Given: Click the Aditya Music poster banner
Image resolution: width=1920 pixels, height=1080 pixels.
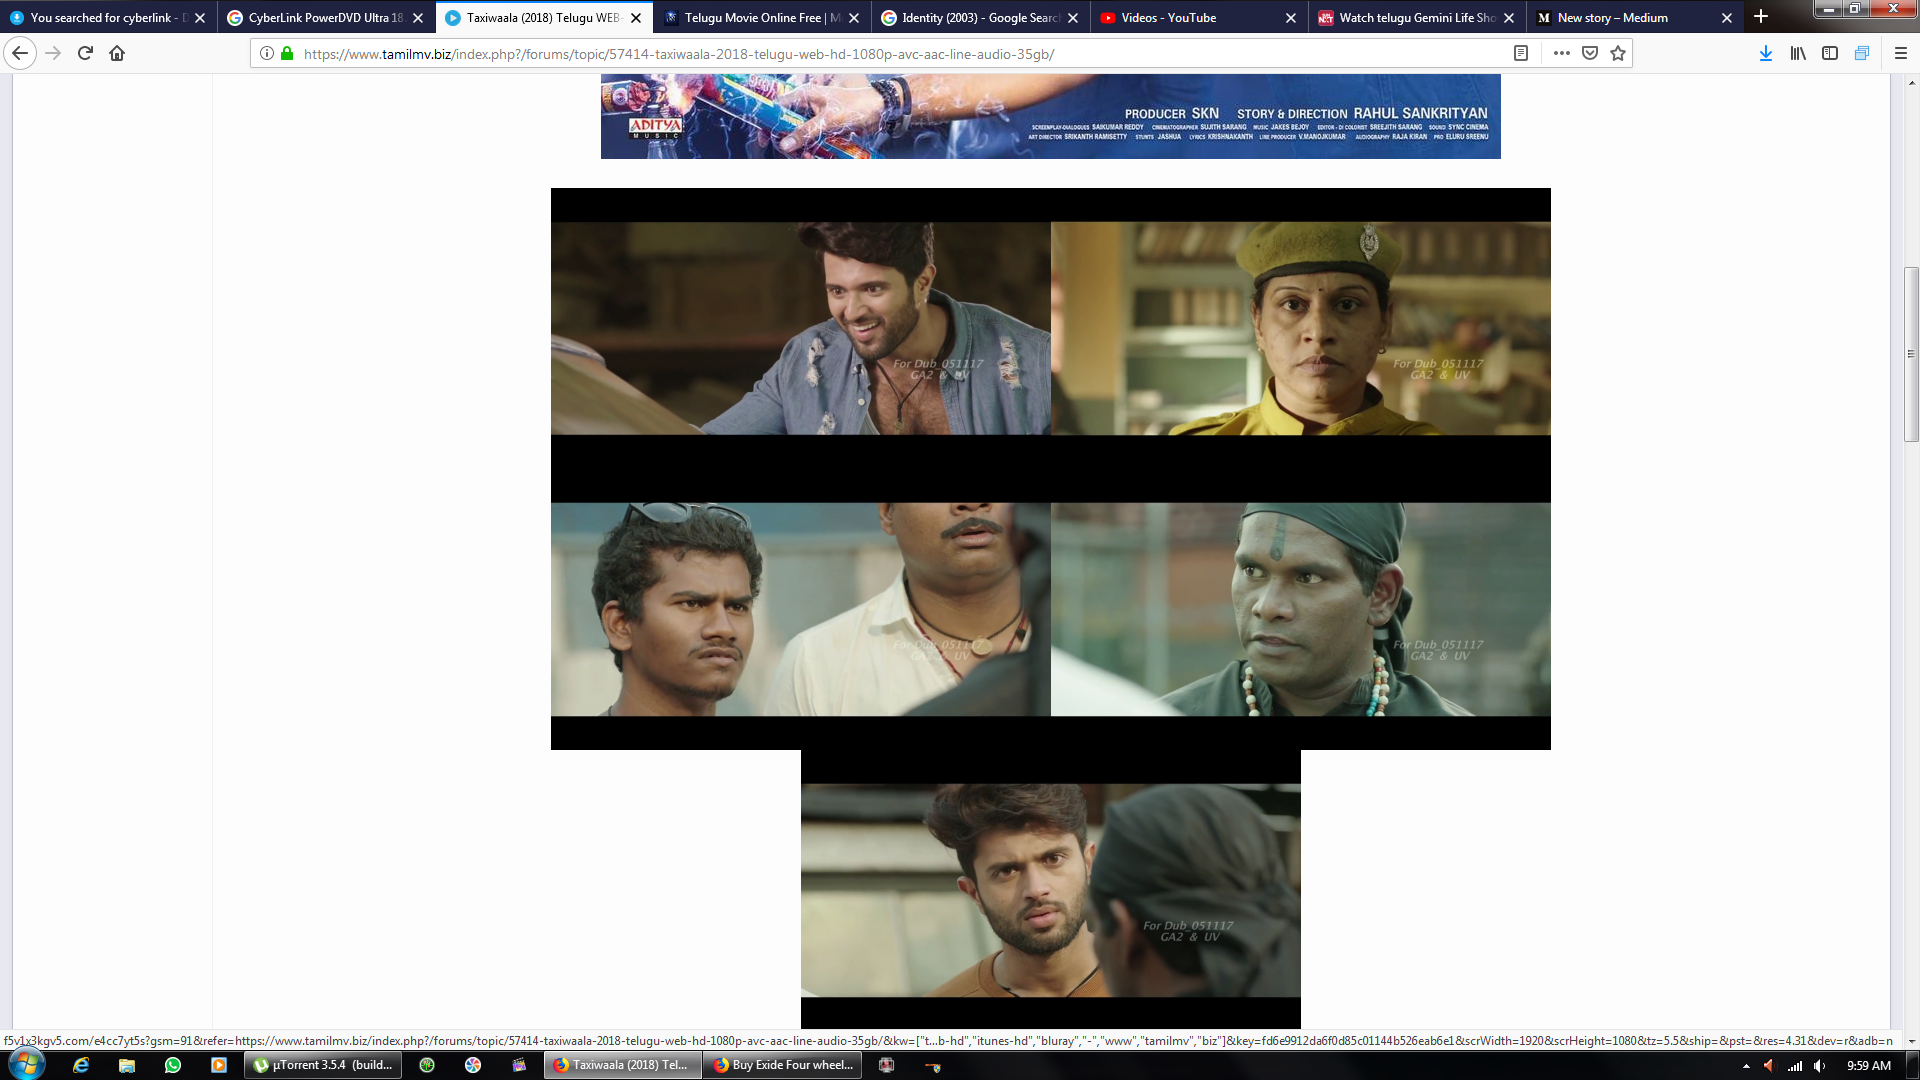Looking at the screenshot, I should coord(1050,116).
